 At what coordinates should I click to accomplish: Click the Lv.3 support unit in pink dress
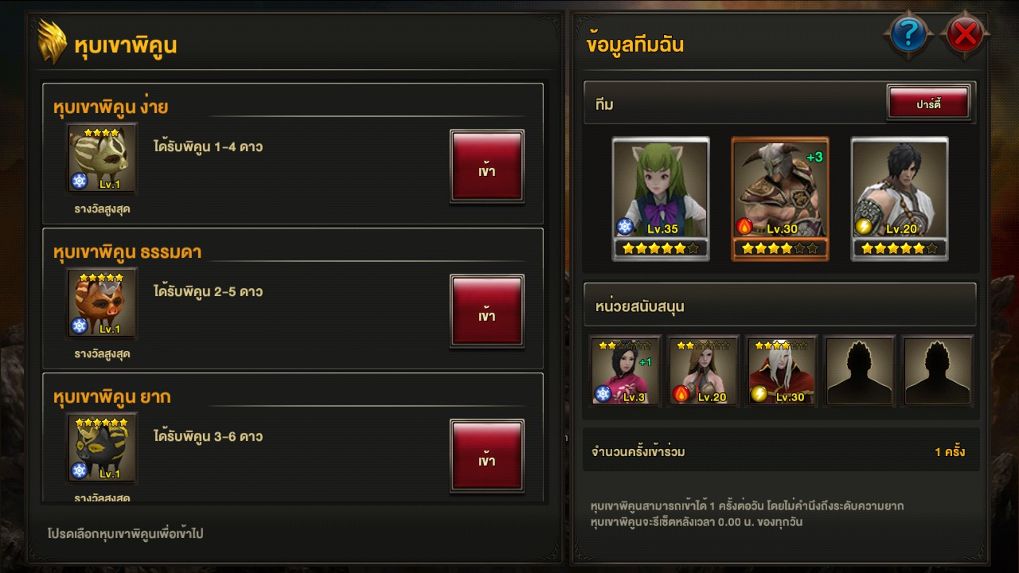coord(626,371)
